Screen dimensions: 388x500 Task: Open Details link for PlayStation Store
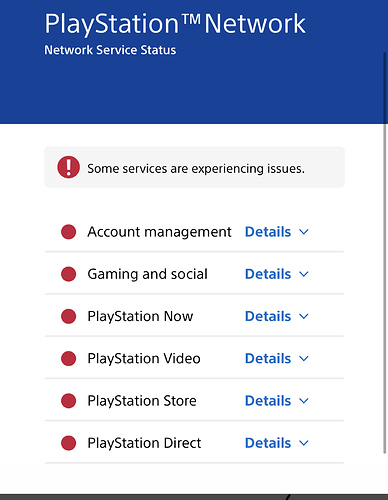coord(268,401)
